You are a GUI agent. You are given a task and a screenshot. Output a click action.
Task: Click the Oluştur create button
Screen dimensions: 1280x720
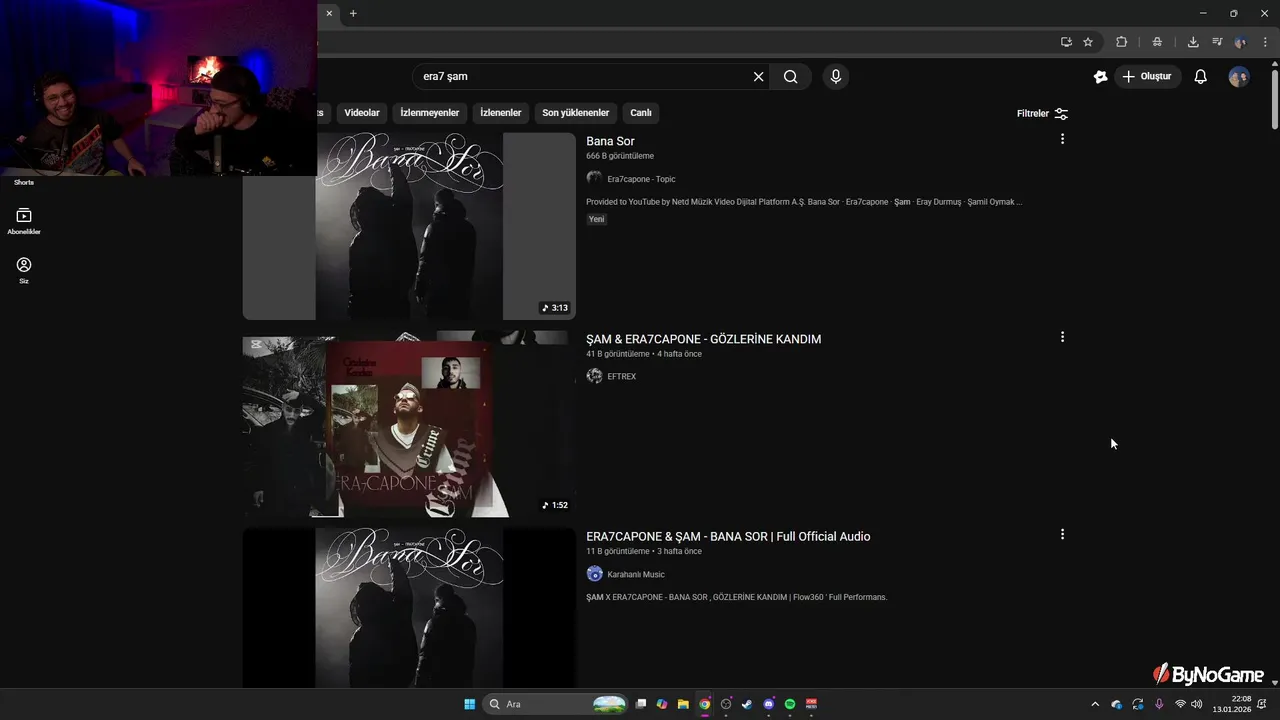(x=1148, y=77)
